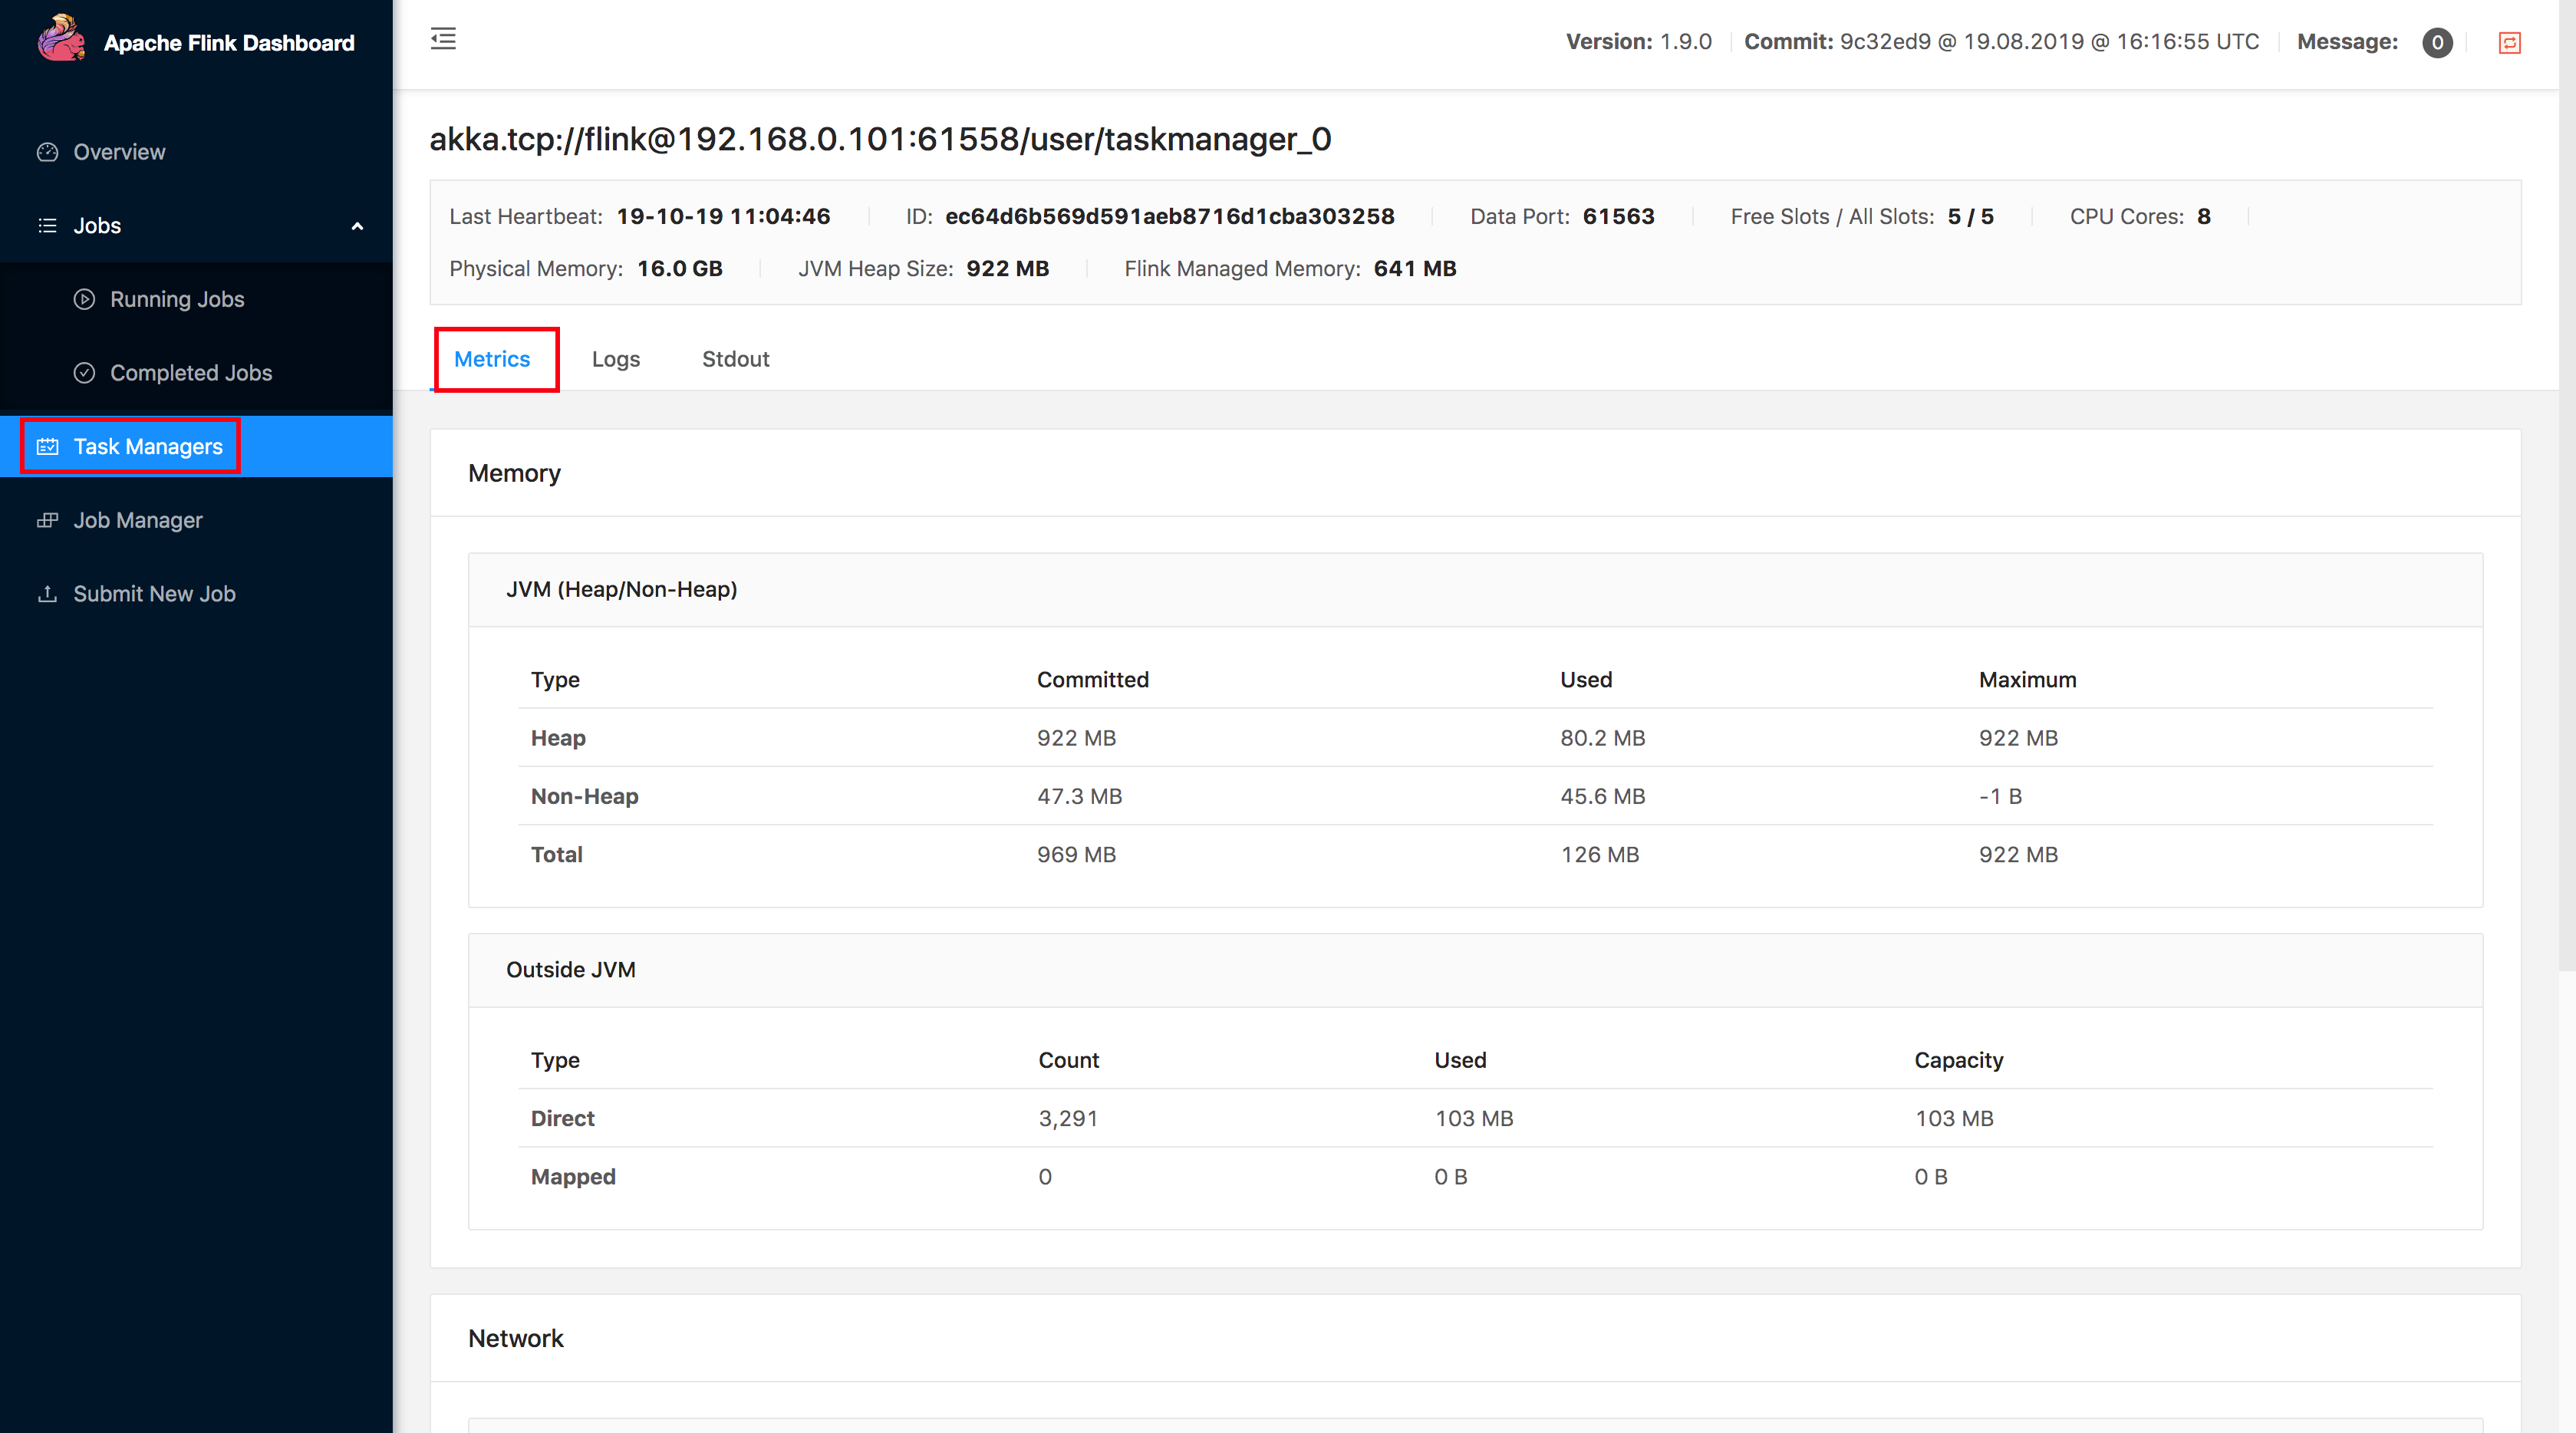Screen dimensions: 2576x1433
Task: Switch to the Metrics tab
Action: pyautogui.click(x=492, y=359)
